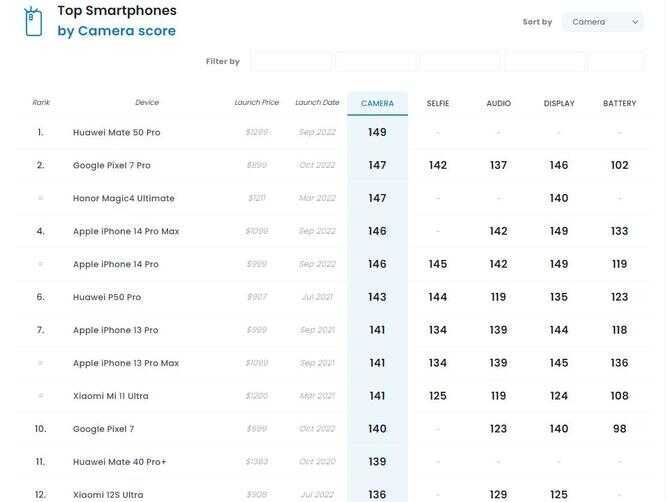This screenshot has width=666, height=502.
Task: Open the Xiaomi Mi 11 Ultra entry
Action: coord(110,397)
